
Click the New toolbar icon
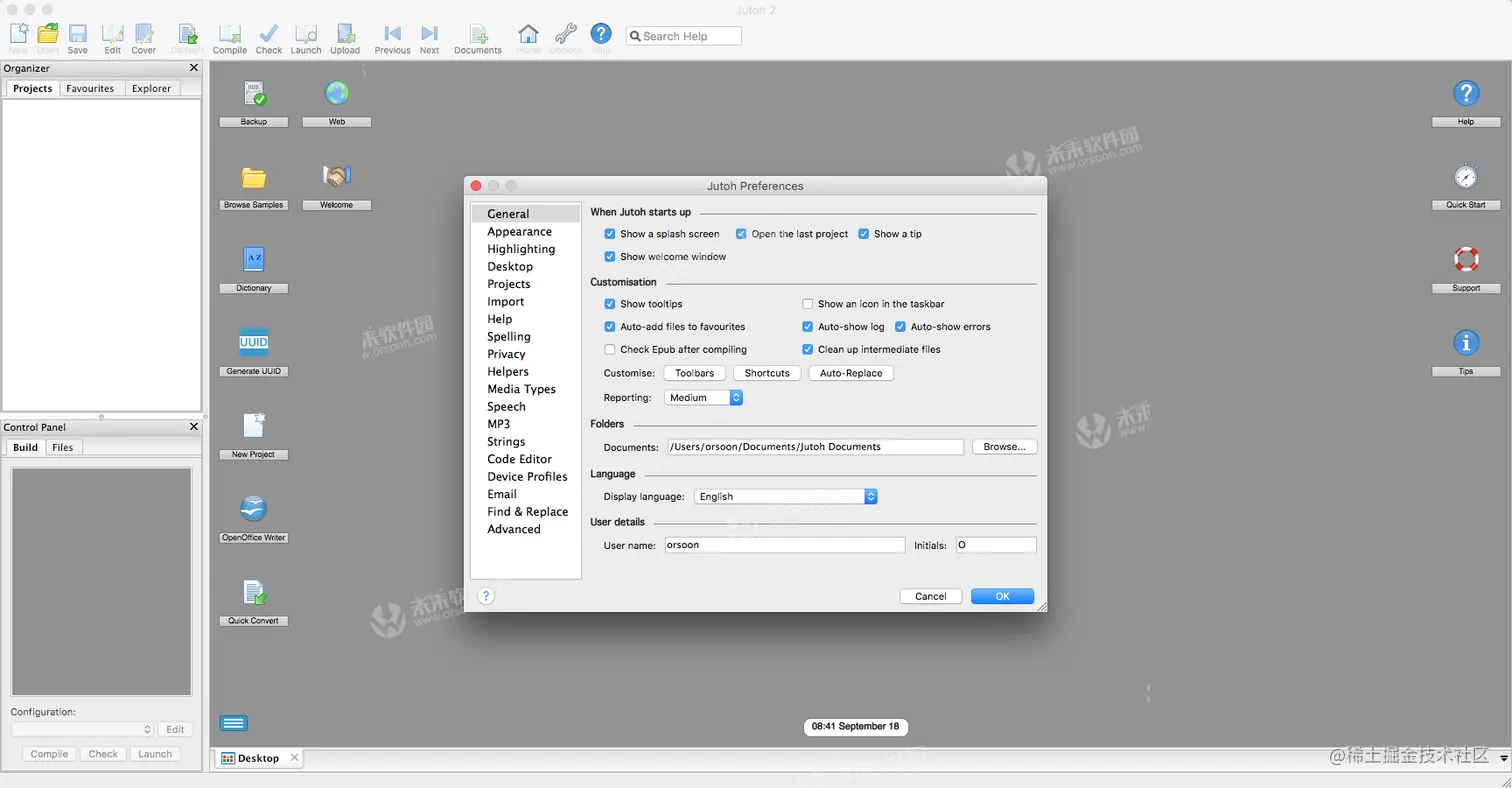[18, 35]
